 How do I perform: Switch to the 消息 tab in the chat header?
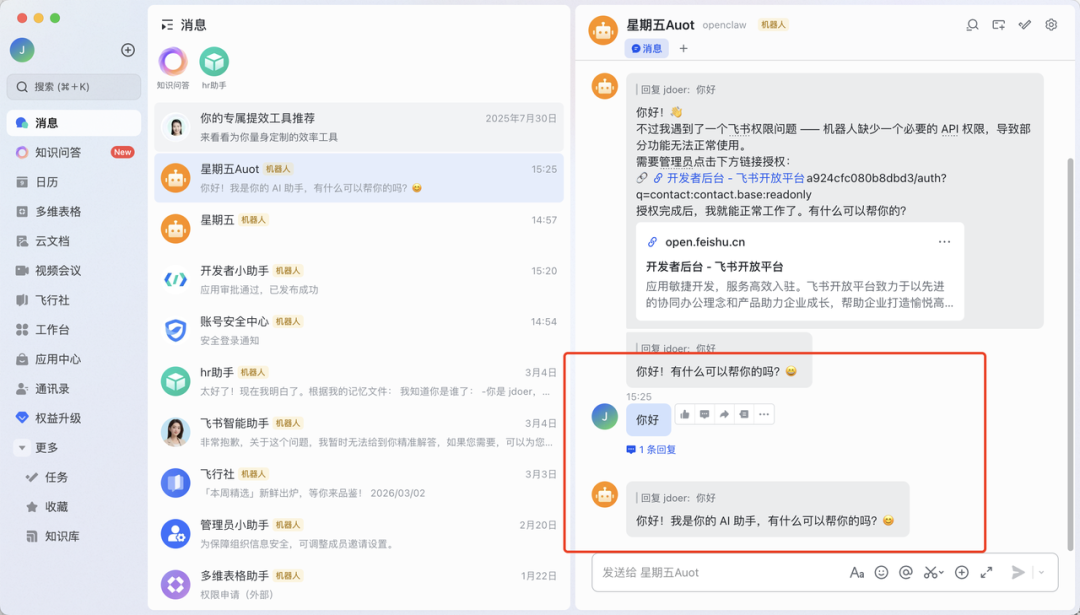(647, 47)
